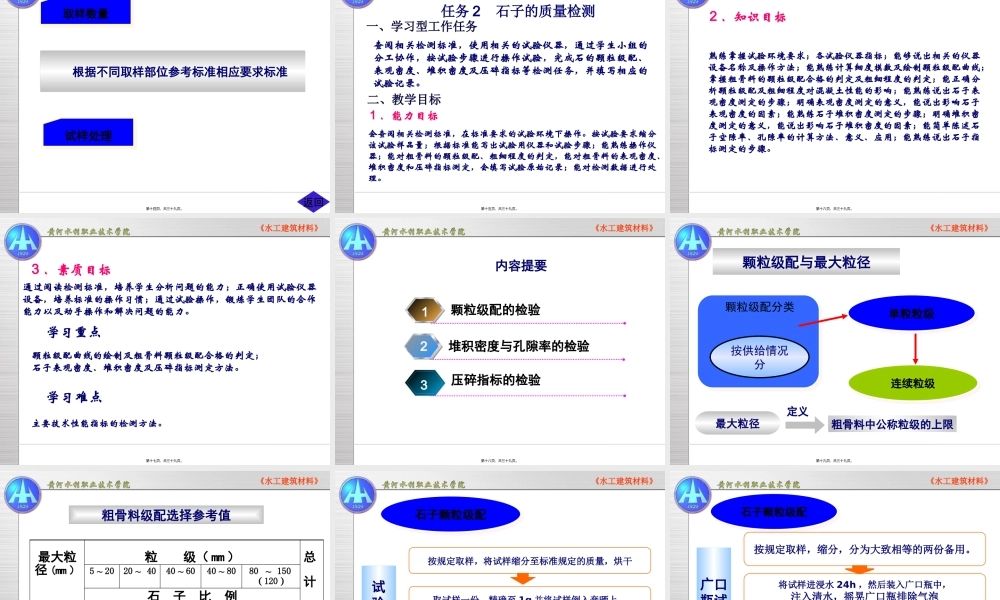
Task: Select numbered marker 3 beside 压碎指标的检验
Action: pos(425,382)
